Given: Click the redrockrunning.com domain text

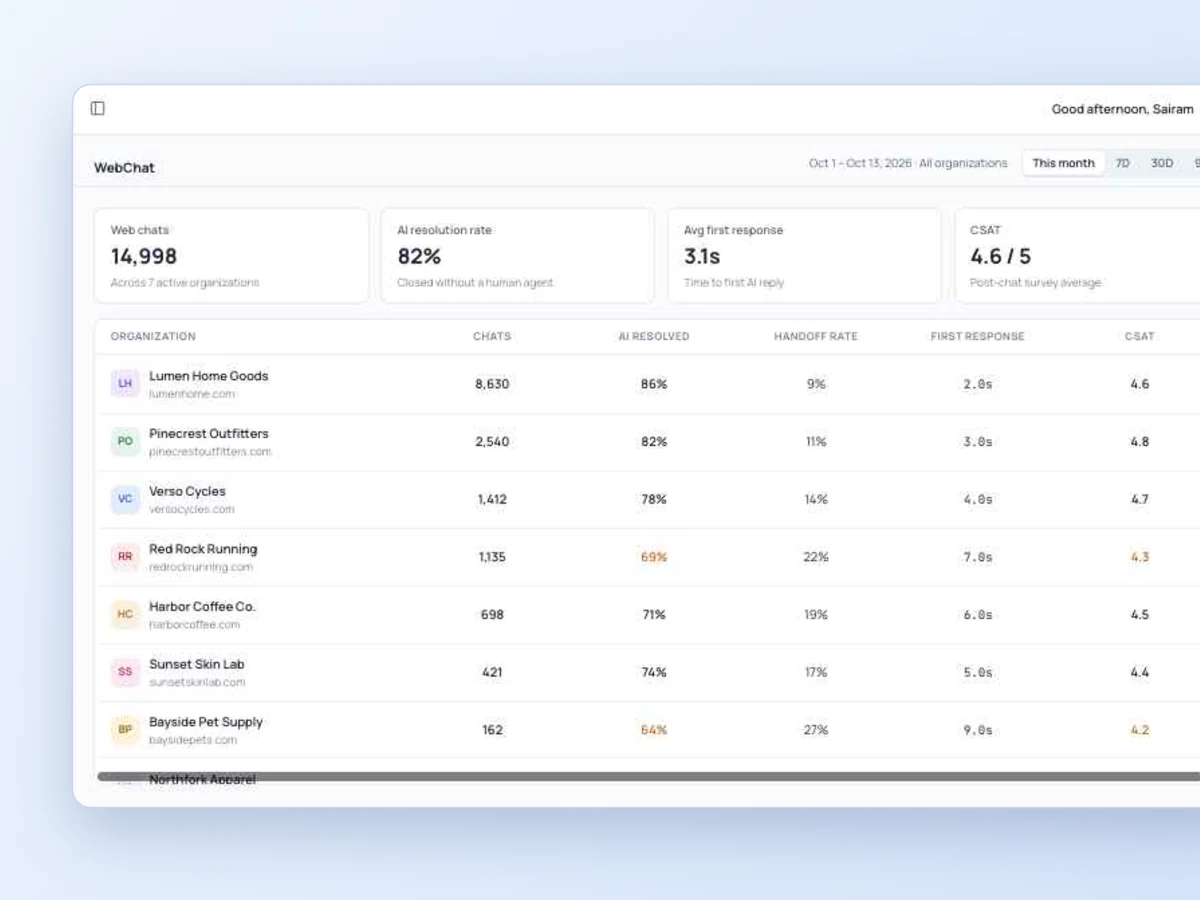Looking at the screenshot, I should [x=201, y=567].
